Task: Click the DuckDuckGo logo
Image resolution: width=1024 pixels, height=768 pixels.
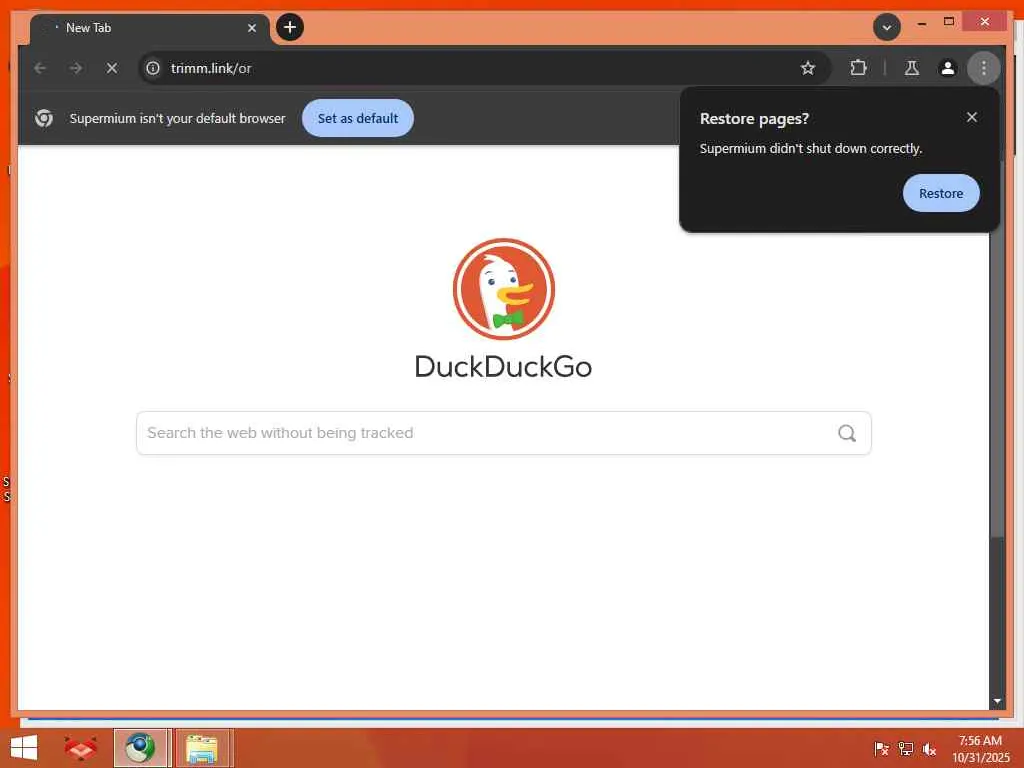Action: click(x=504, y=289)
